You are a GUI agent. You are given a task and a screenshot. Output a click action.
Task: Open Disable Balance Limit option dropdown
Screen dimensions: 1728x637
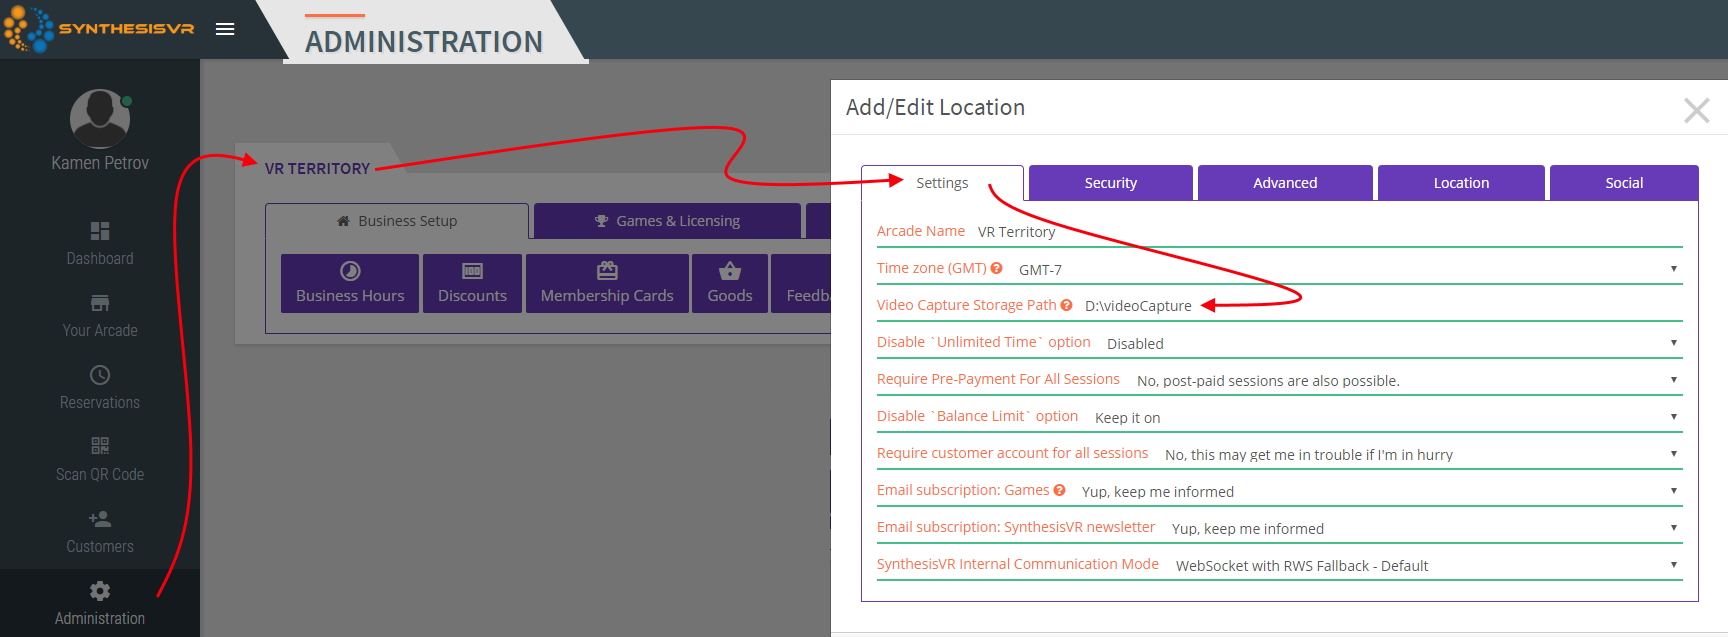[x=1385, y=417]
